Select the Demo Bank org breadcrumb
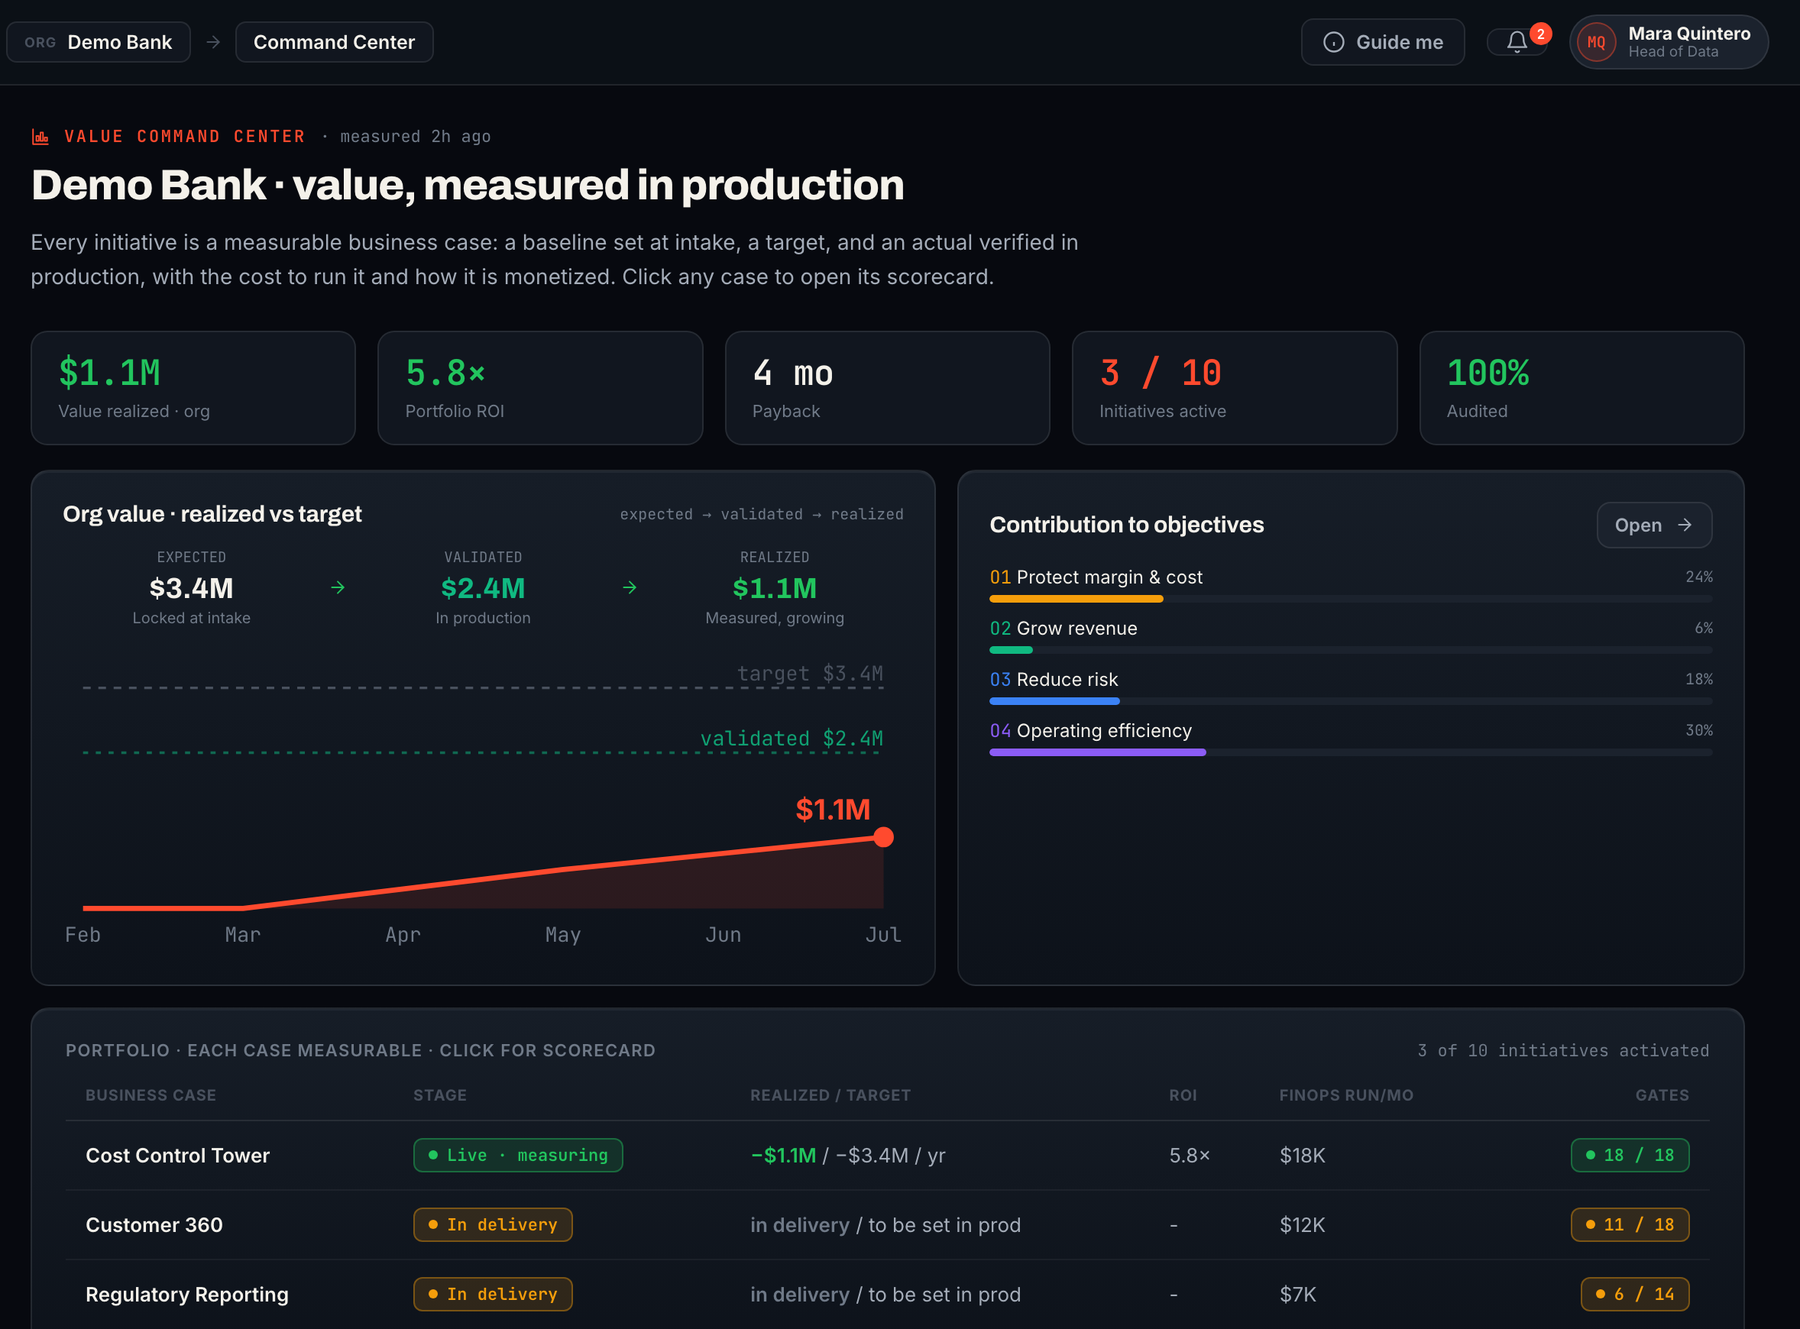The height and width of the screenshot is (1329, 1800). [98, 42]
